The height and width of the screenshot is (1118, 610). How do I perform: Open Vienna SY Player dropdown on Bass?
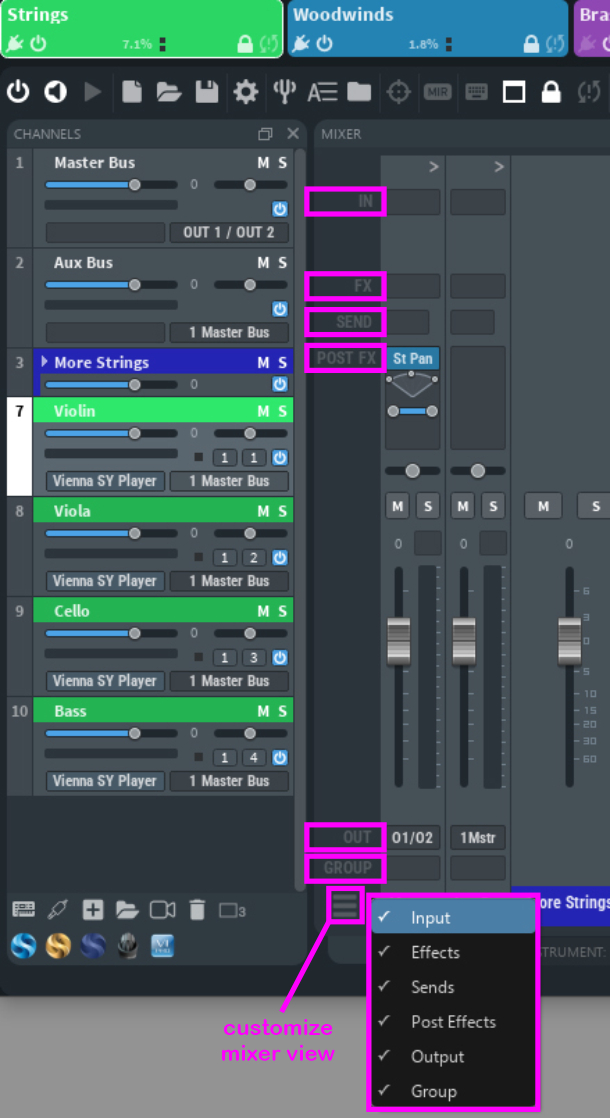(105, 781)
